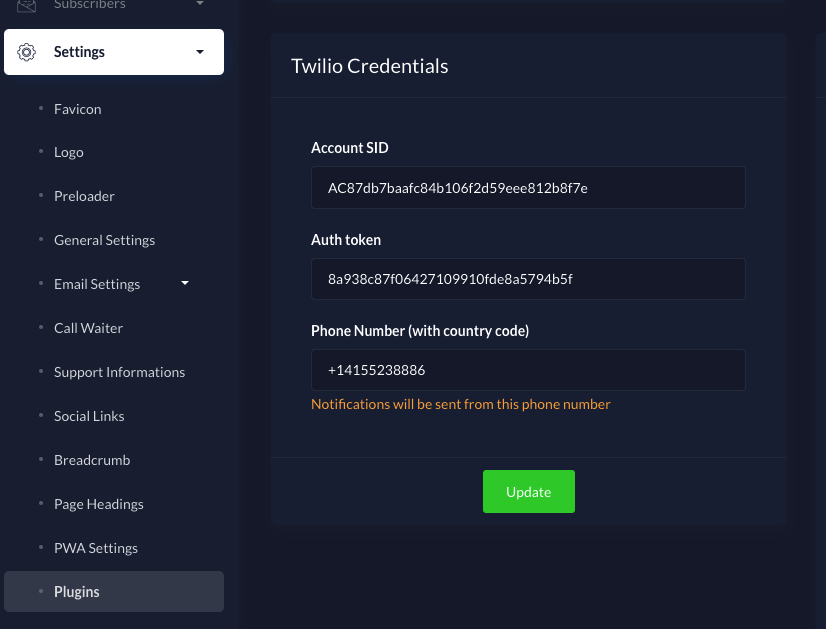Select the Plugins menu item

[x=77, y=592]
